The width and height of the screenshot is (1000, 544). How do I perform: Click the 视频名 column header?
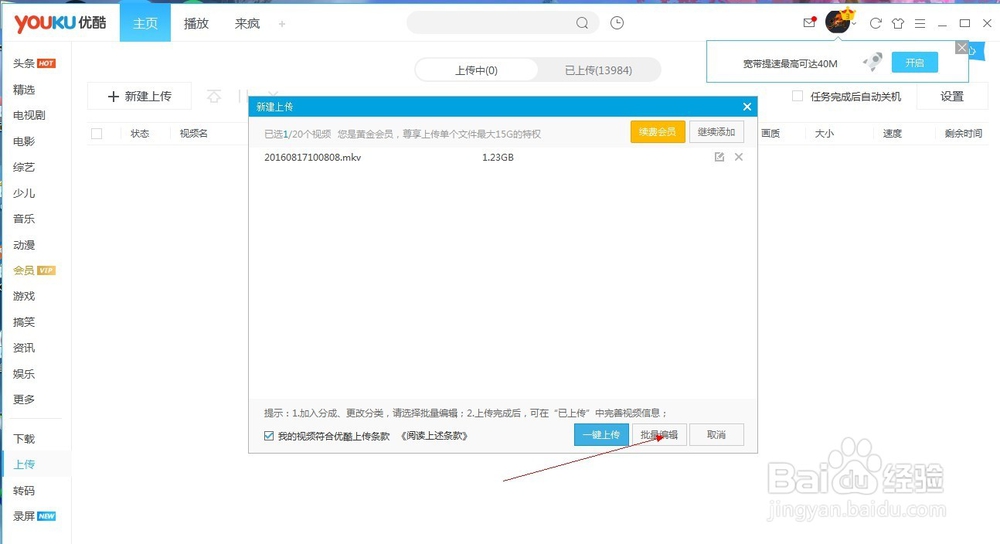193,133
